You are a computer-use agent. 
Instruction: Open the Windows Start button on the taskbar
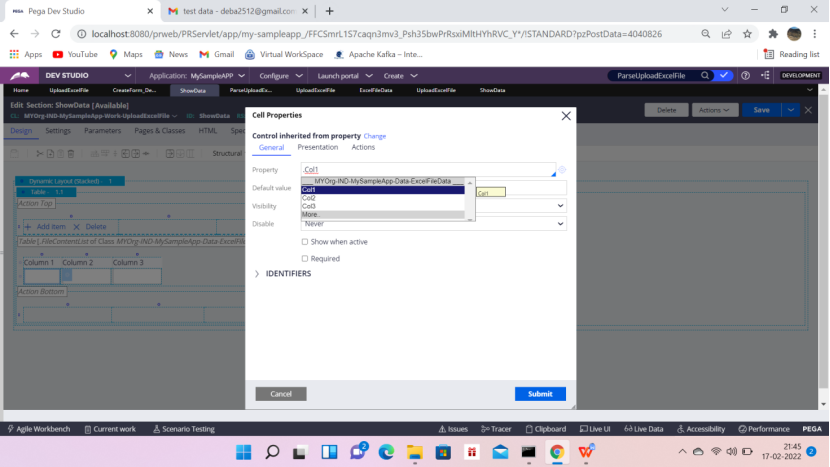[243, 452]
